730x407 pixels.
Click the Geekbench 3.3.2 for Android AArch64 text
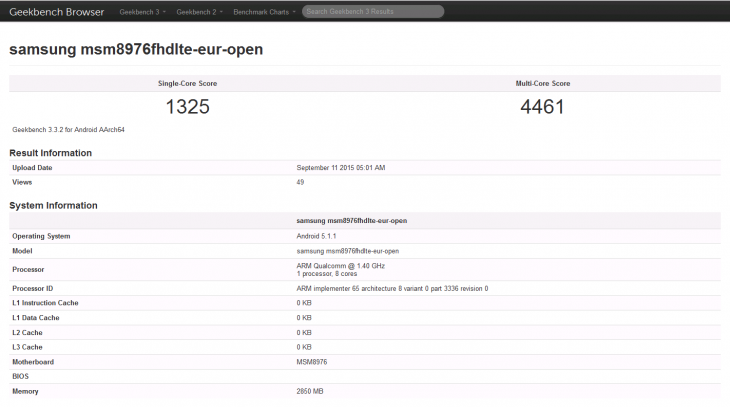point(68,129)
